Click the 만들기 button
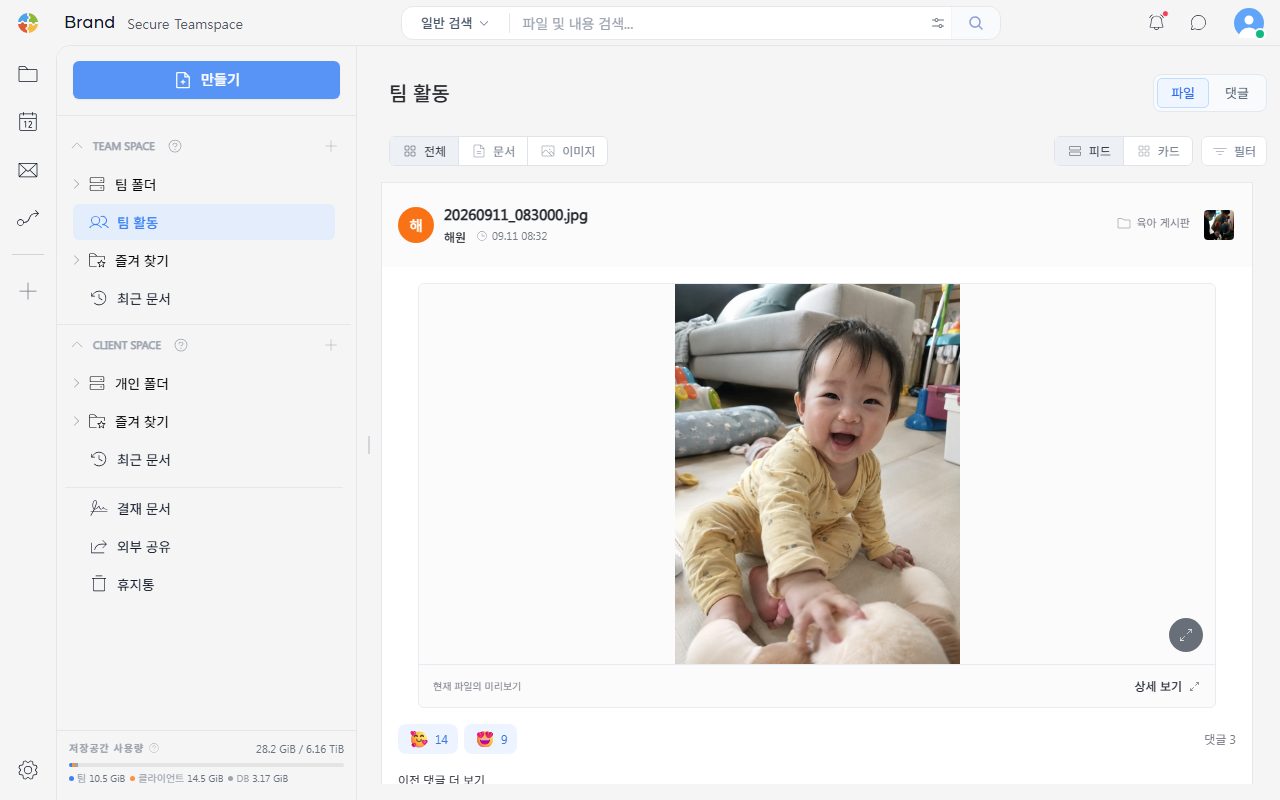Screen dimensions: 1280x800 [x=206, y=80]
